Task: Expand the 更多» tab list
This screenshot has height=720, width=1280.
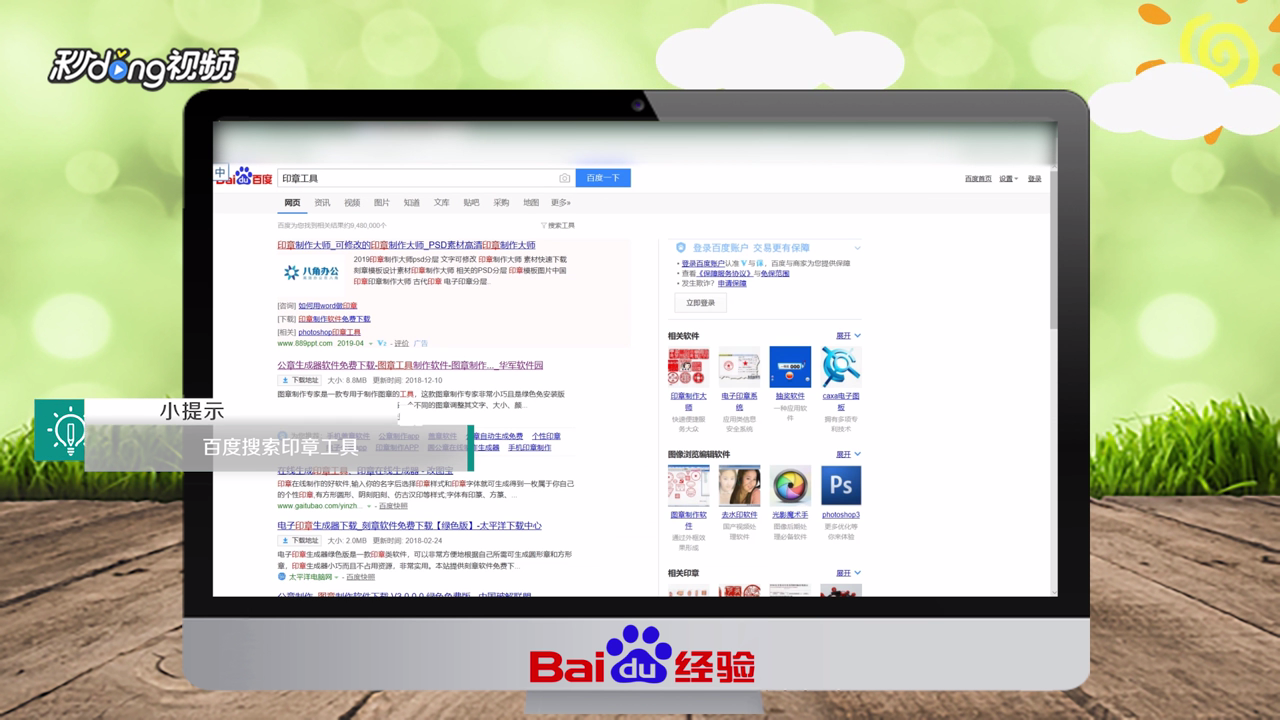Action: pos(561,203)
